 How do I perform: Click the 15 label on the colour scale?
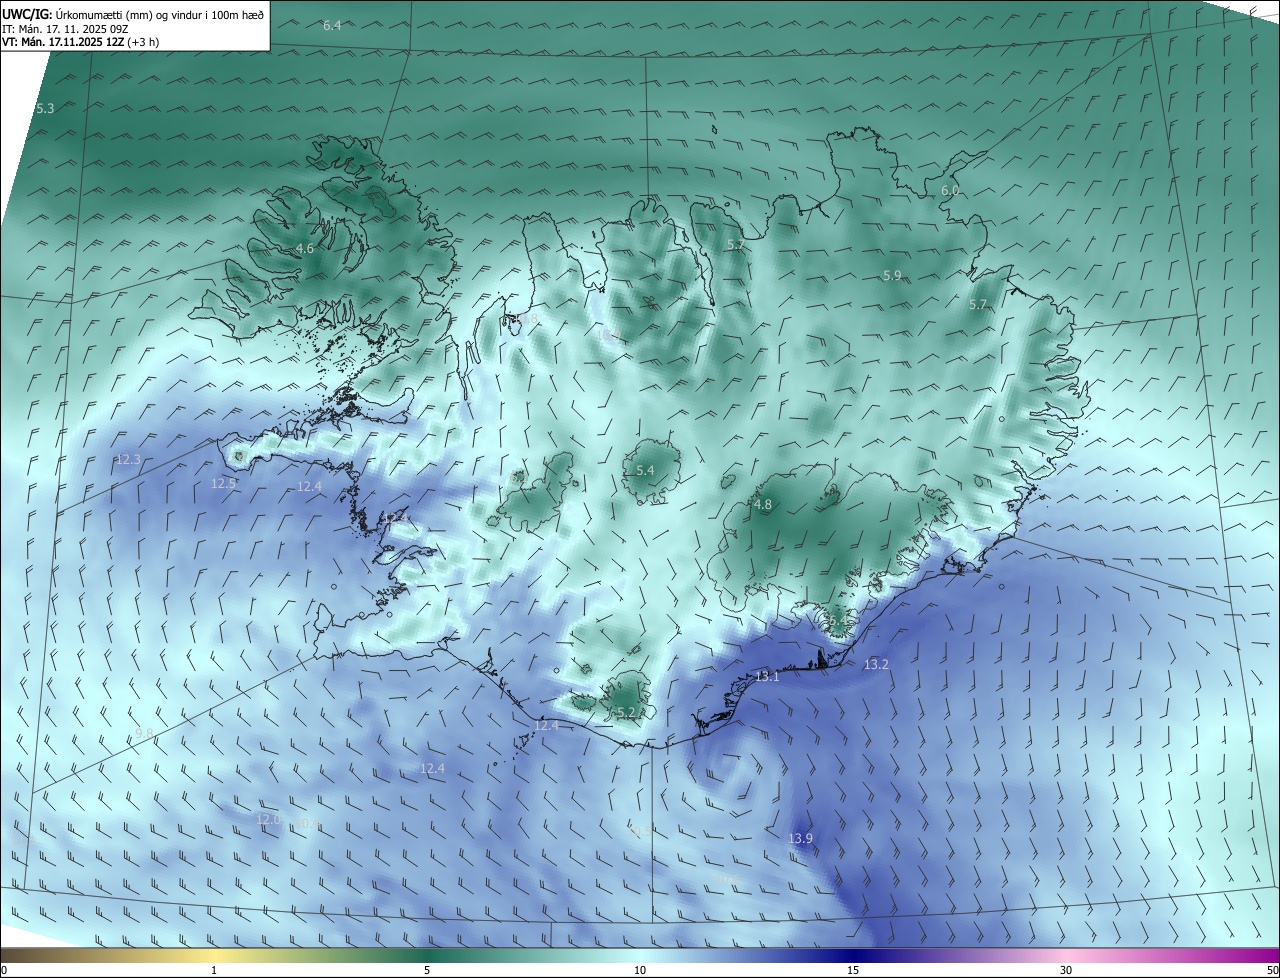pos(853,970)
